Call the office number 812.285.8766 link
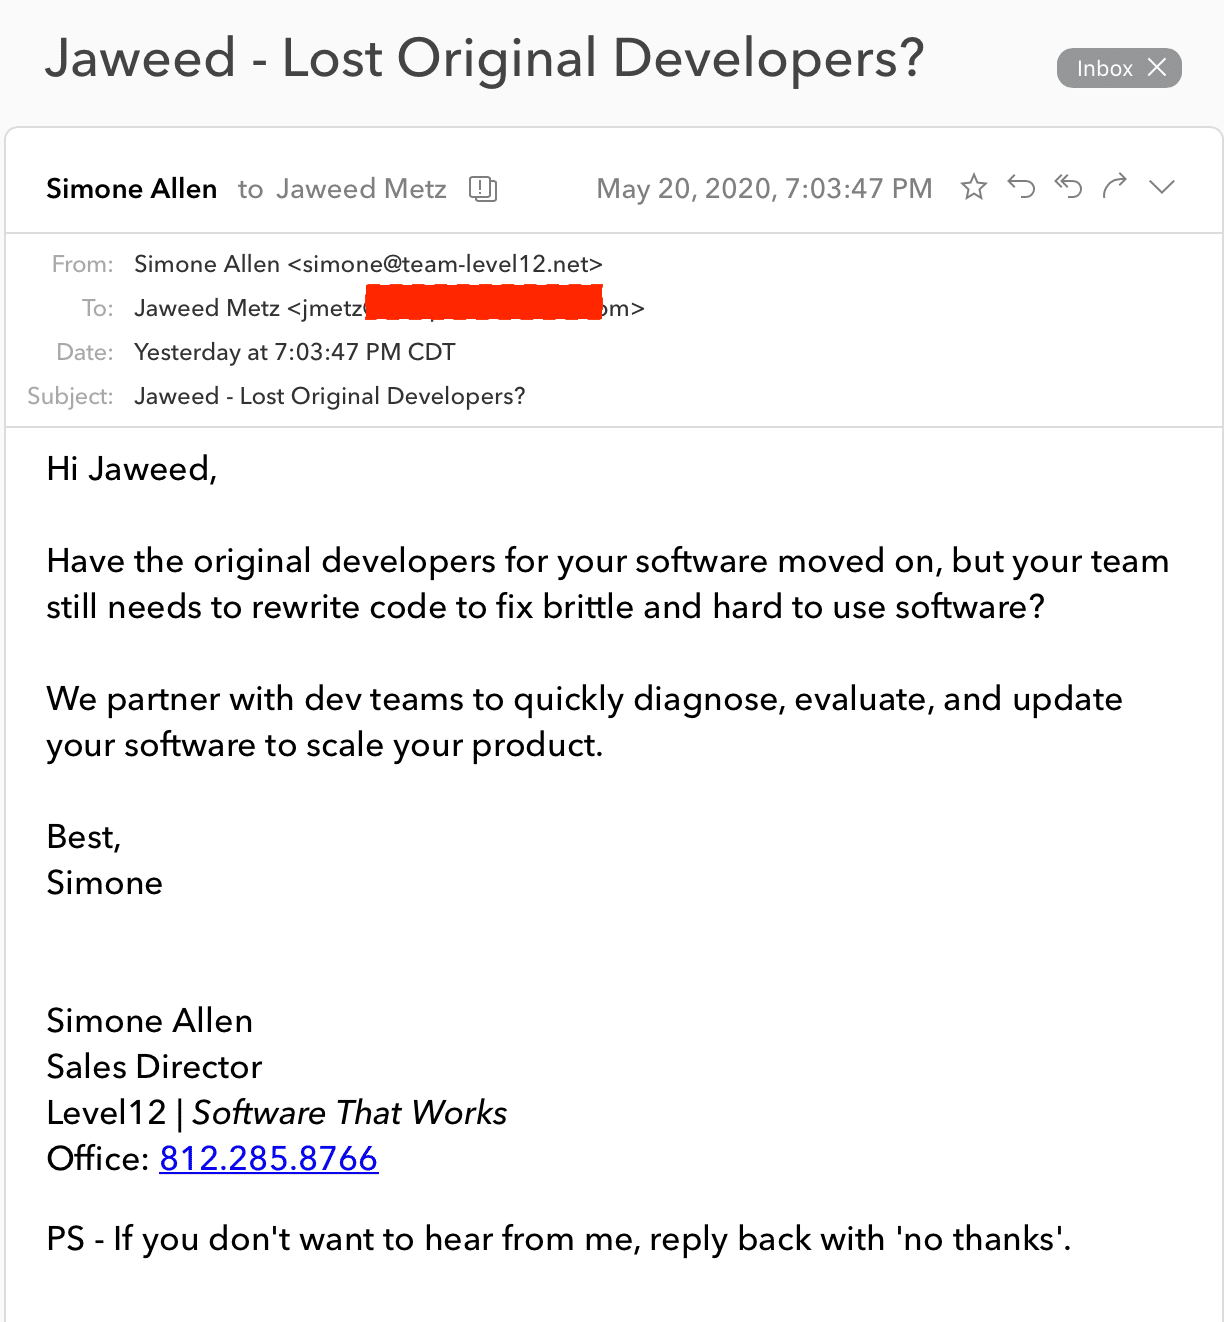The width and height of the screenshot is (1224, 1322). (268, 1158)
